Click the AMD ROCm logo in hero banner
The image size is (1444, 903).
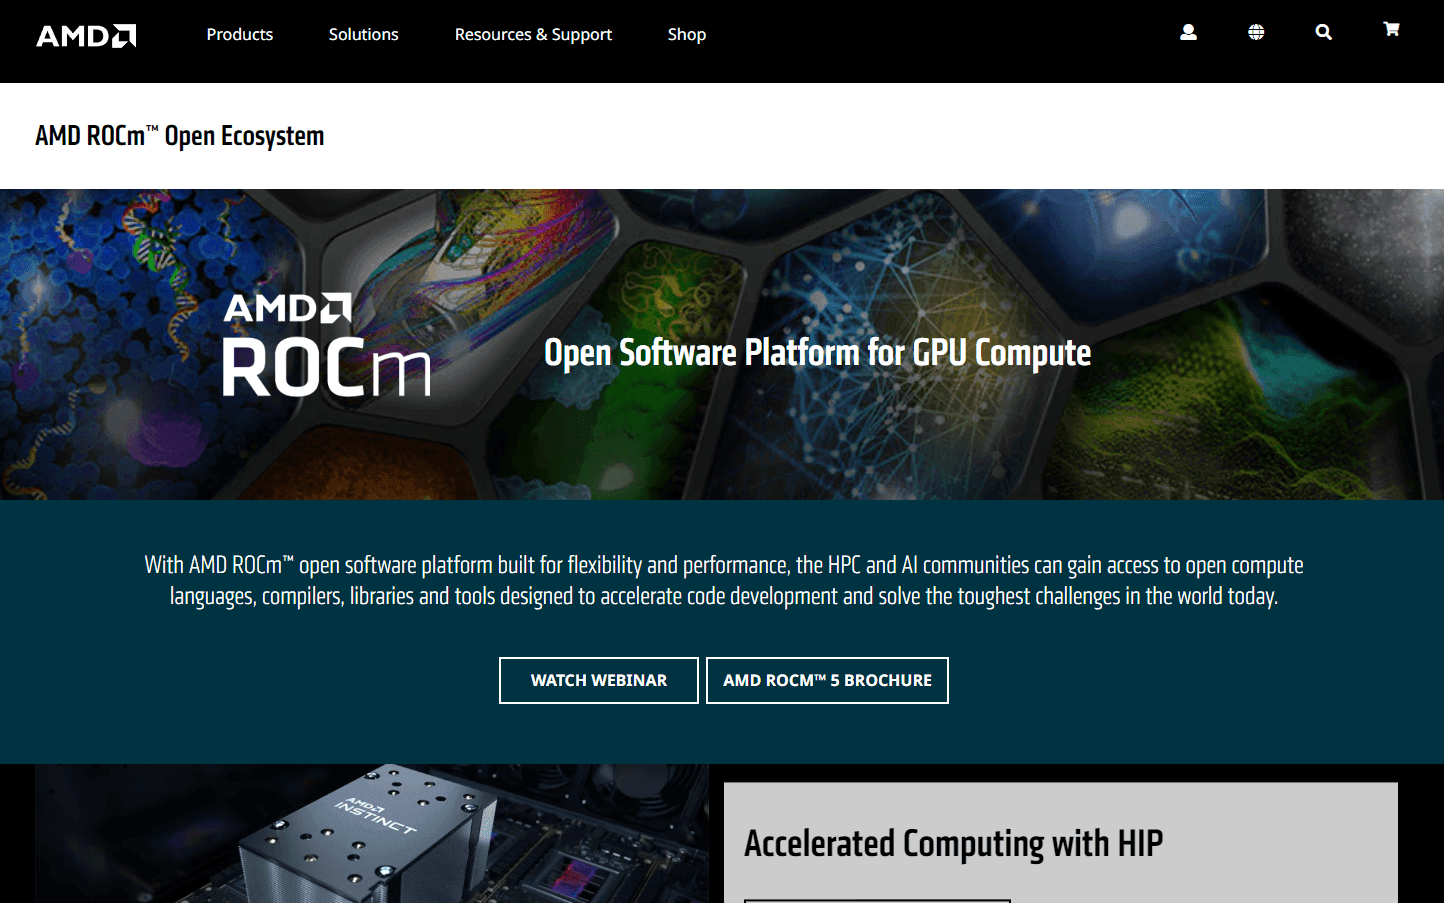pyautogui.click(x=326, y=345)
